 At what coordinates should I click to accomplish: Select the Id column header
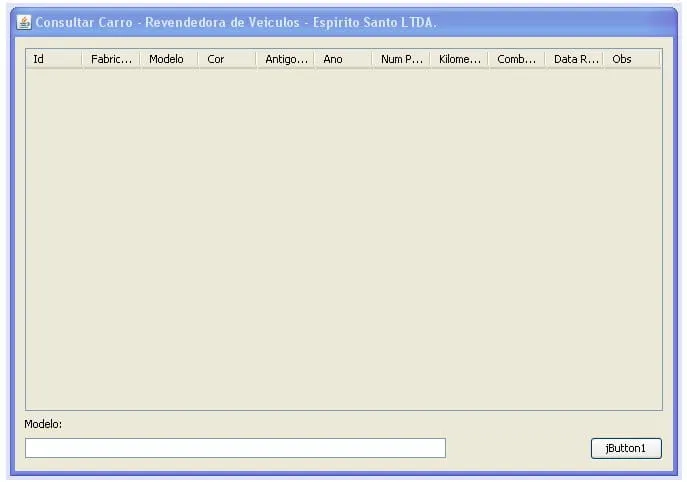click(54, 59)
